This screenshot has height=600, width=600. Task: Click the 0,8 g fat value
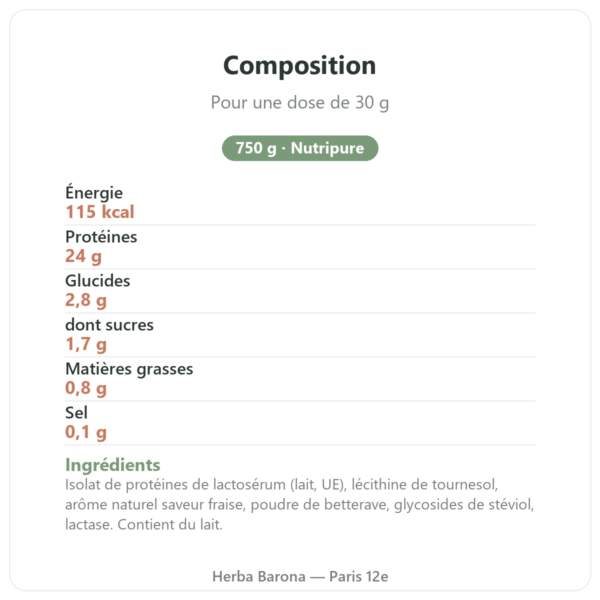click(x=86, y=388)
